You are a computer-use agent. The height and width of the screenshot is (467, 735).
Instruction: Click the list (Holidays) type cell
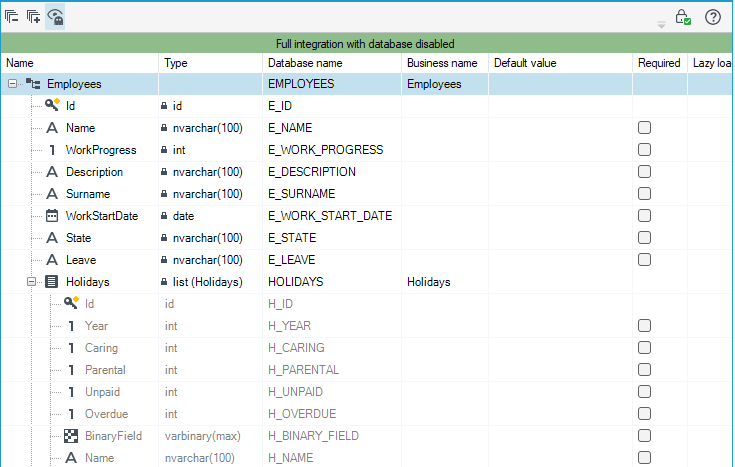click(x=210, y=282)
